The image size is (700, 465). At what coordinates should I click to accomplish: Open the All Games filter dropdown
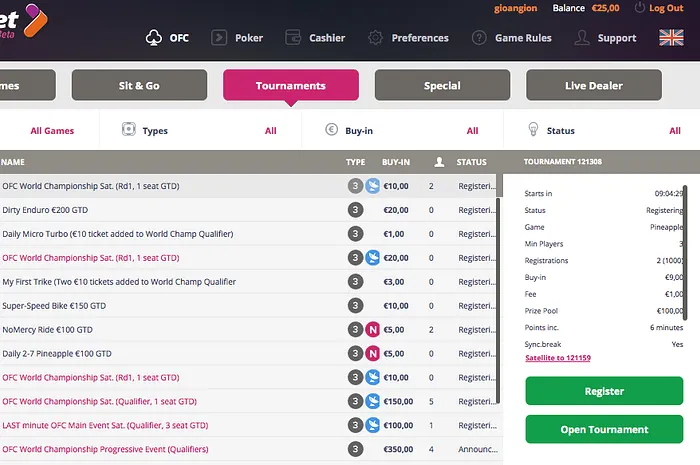coord(50,131)
